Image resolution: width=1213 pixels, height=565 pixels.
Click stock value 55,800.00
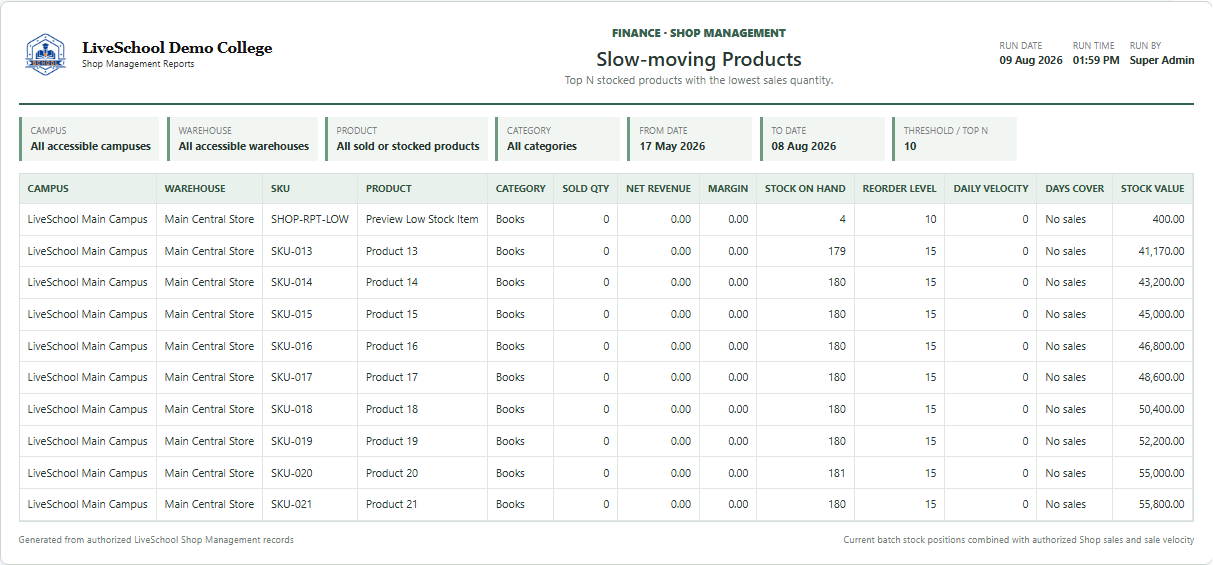click(1160, 504)
